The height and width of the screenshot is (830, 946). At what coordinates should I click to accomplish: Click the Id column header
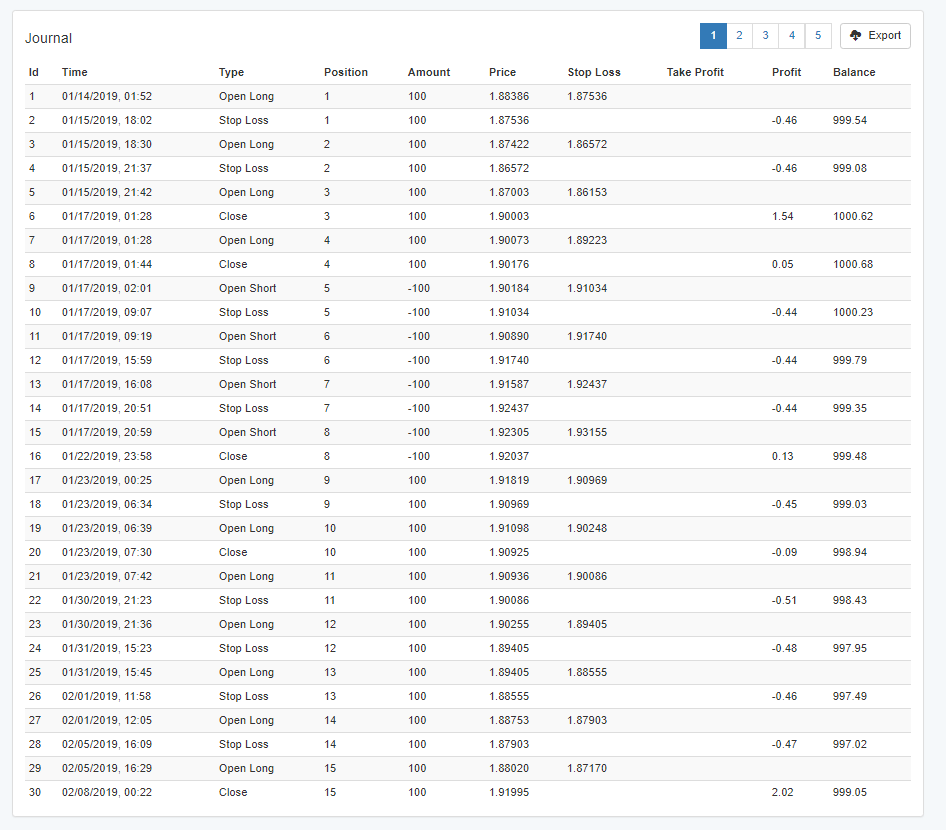34,72
